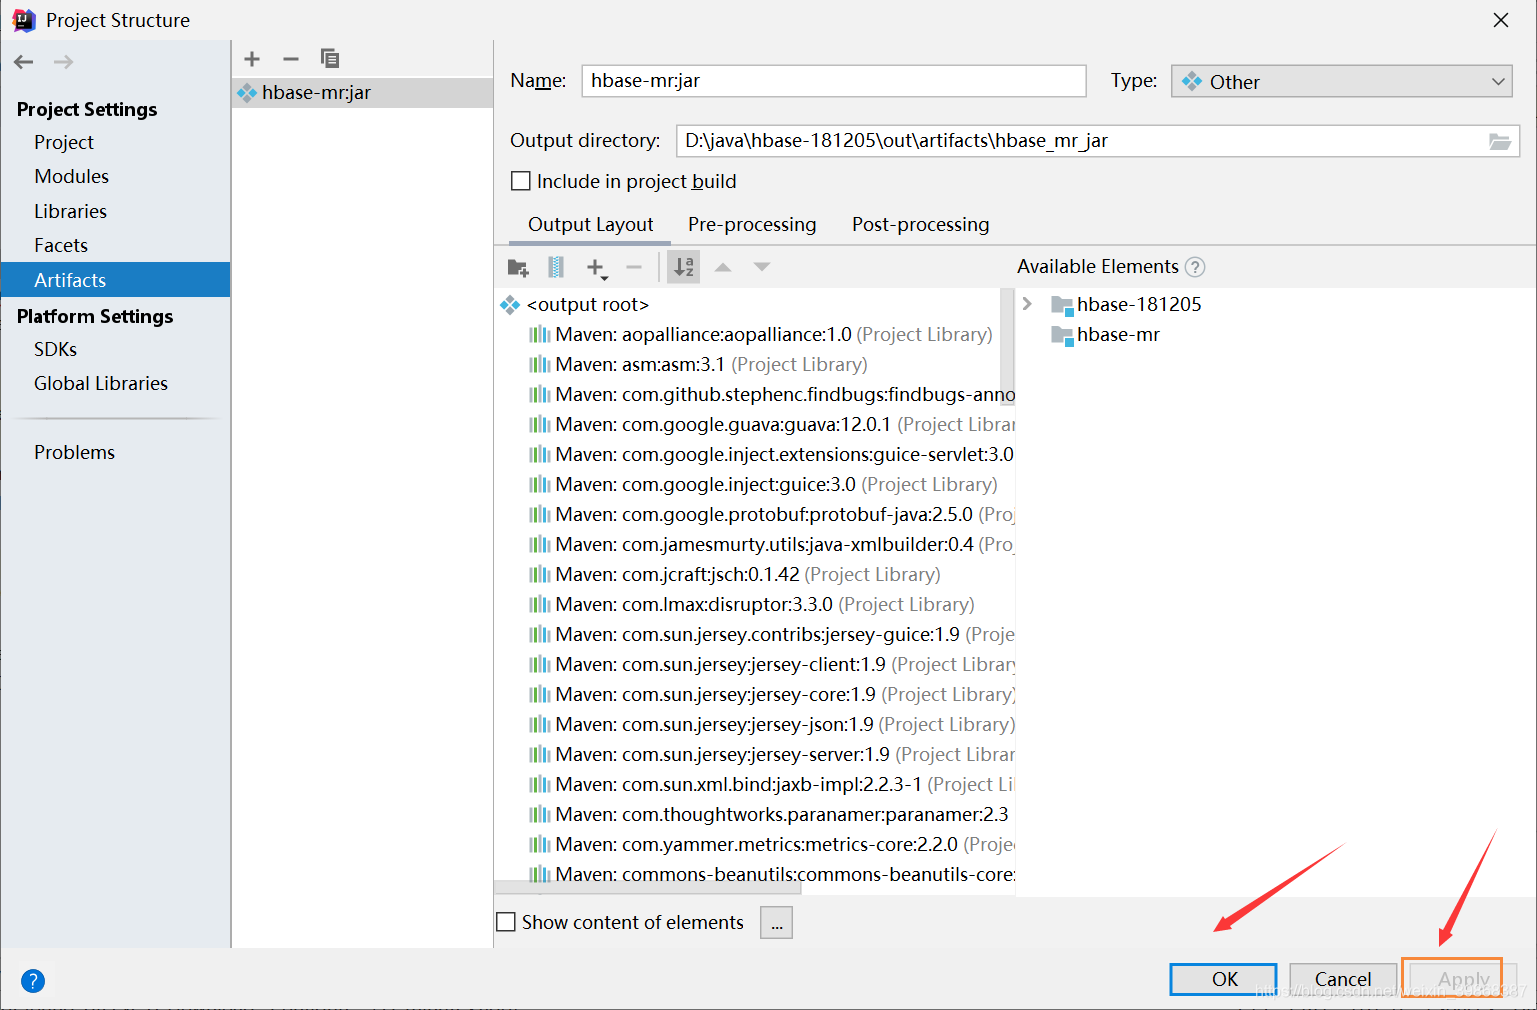Toggle Show content of elements checkbox
Image resolution: width=1537 pixels, height=1010 pixels.
pyautogui.click(x=507, y=922)
